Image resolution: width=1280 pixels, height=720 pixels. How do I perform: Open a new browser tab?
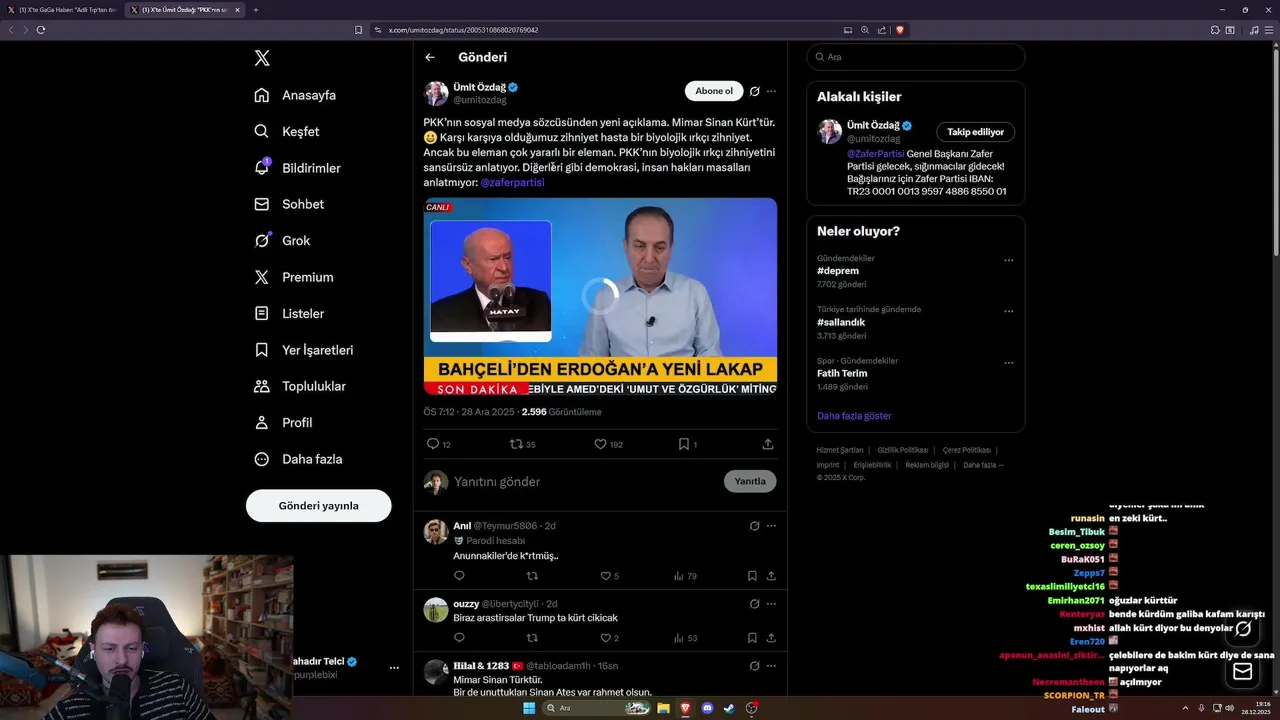pyautogui.click(x=255, y=10)
